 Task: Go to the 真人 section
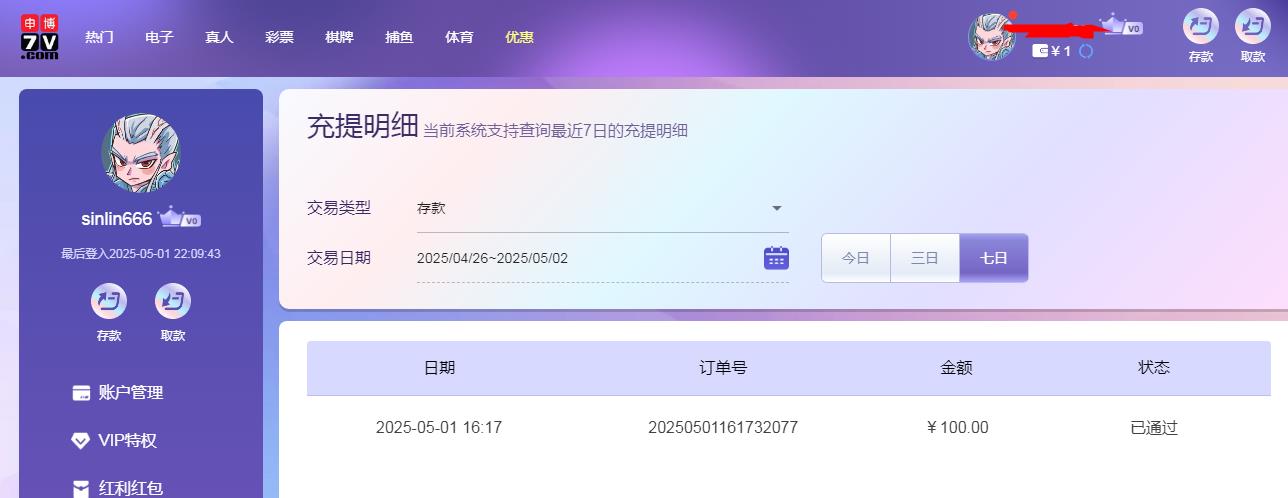219,37
